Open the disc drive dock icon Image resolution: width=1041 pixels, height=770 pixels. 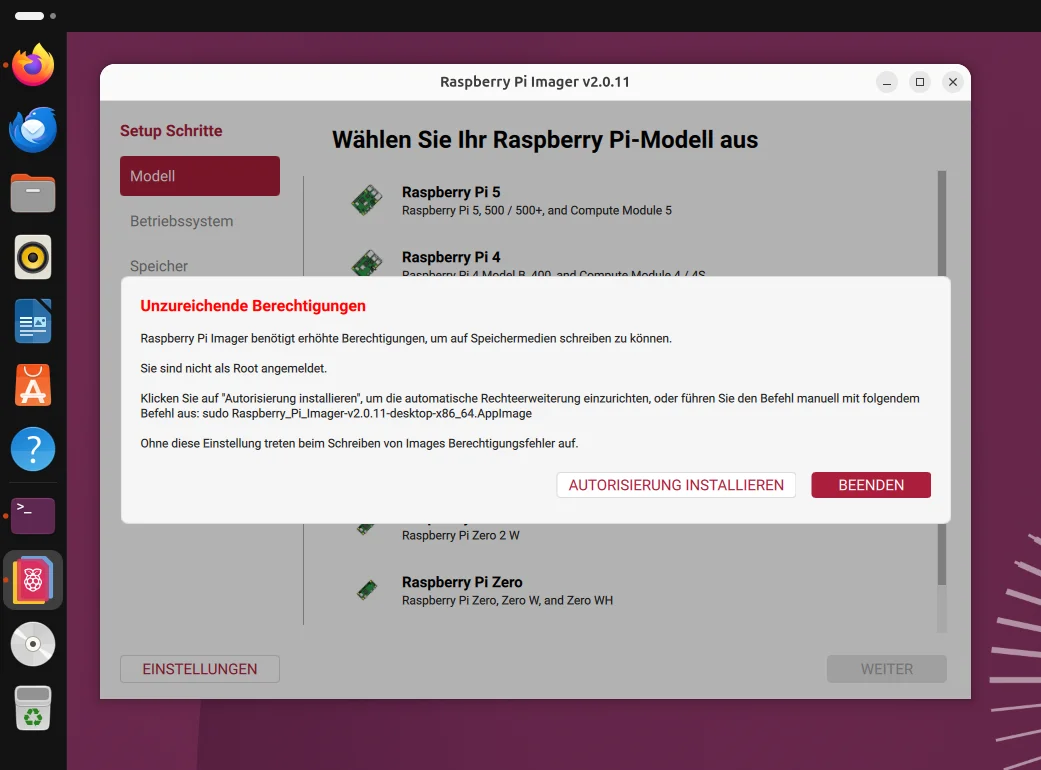pyautogui.click(x=33, y=644)
